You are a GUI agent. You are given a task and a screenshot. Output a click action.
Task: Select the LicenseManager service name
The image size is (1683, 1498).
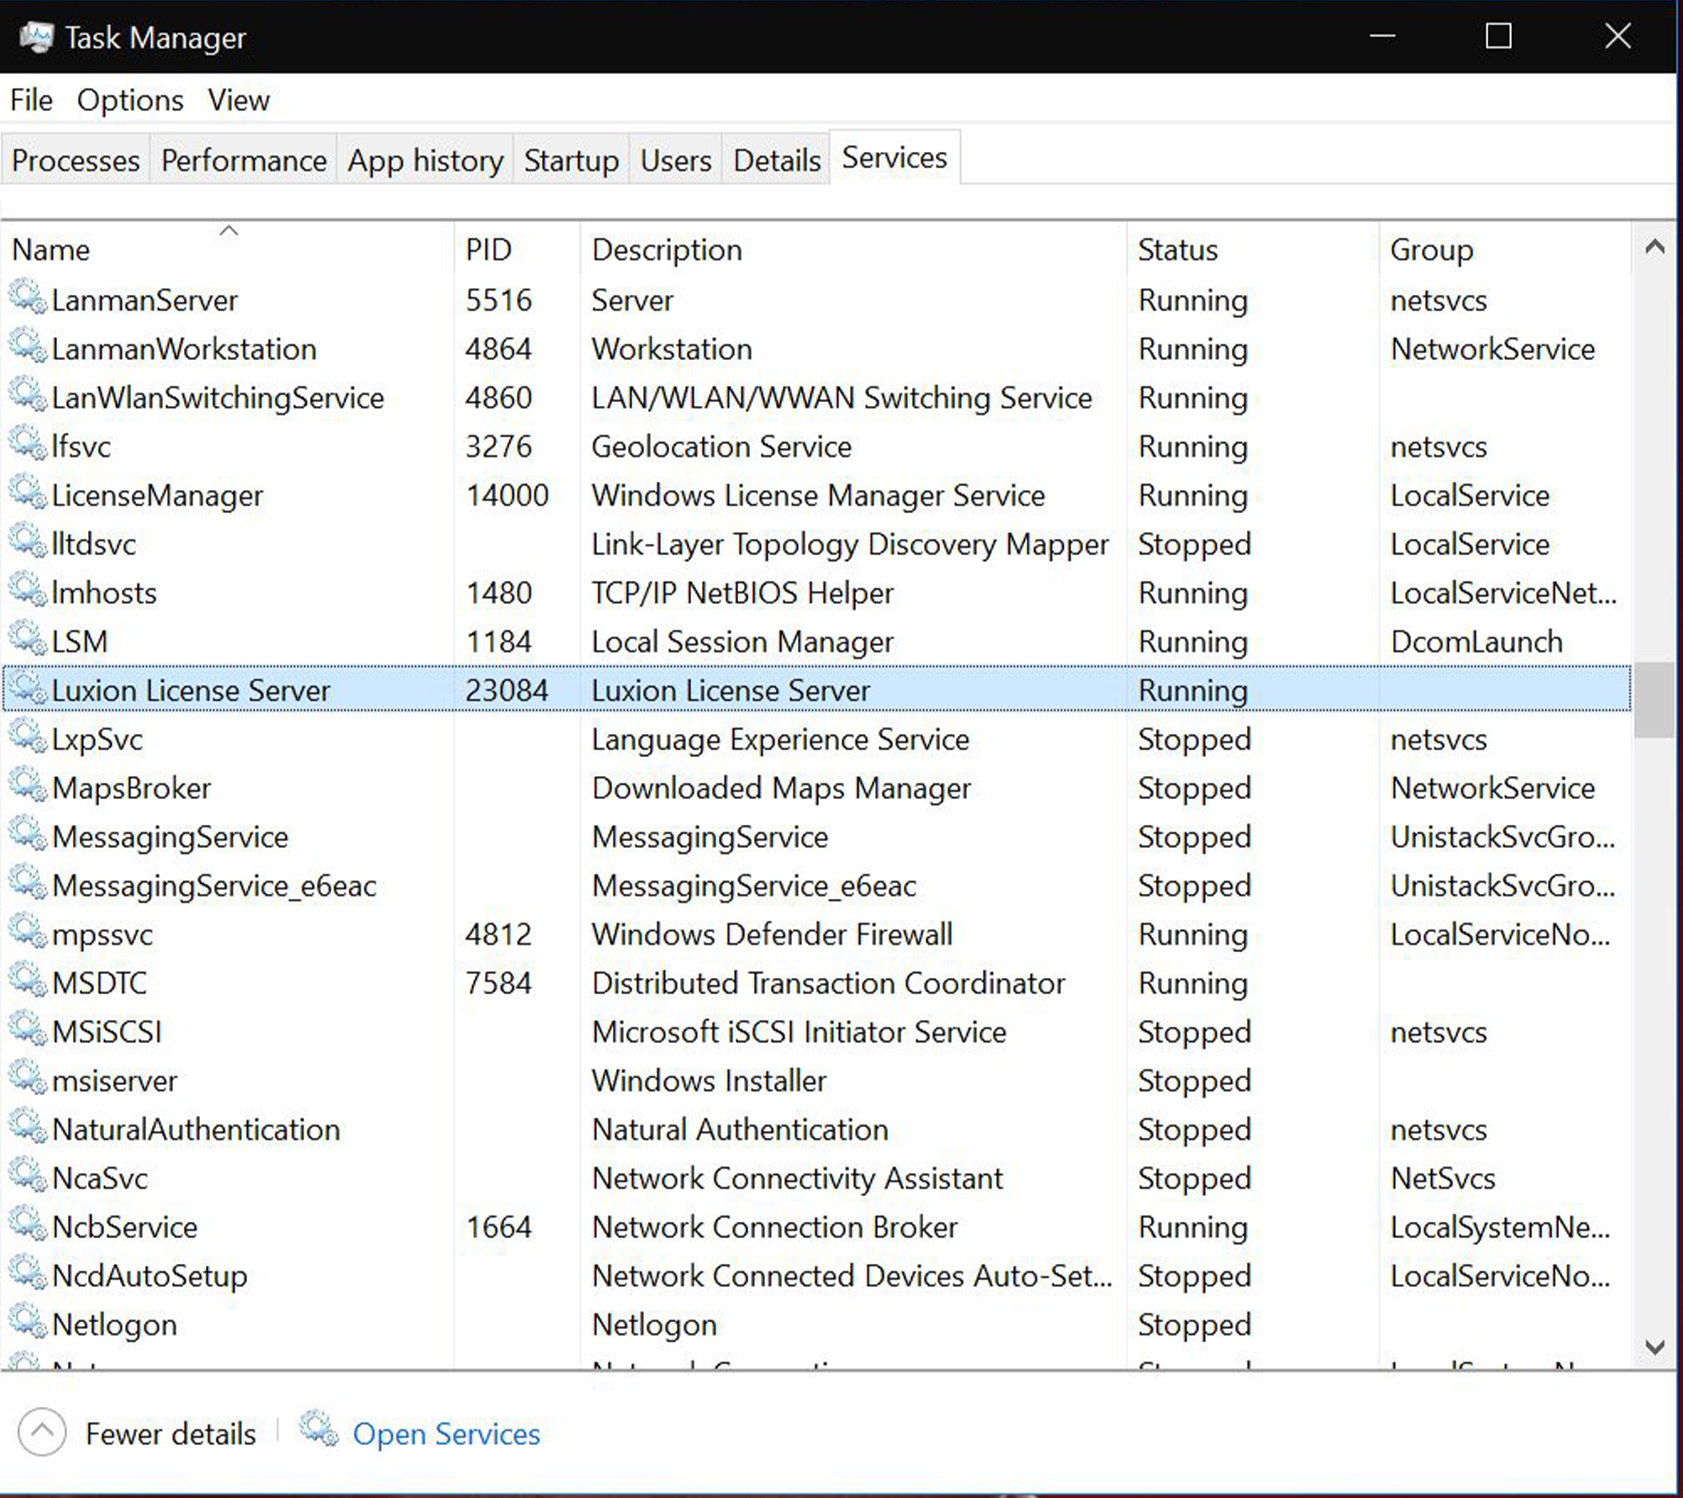coord(157,495)
